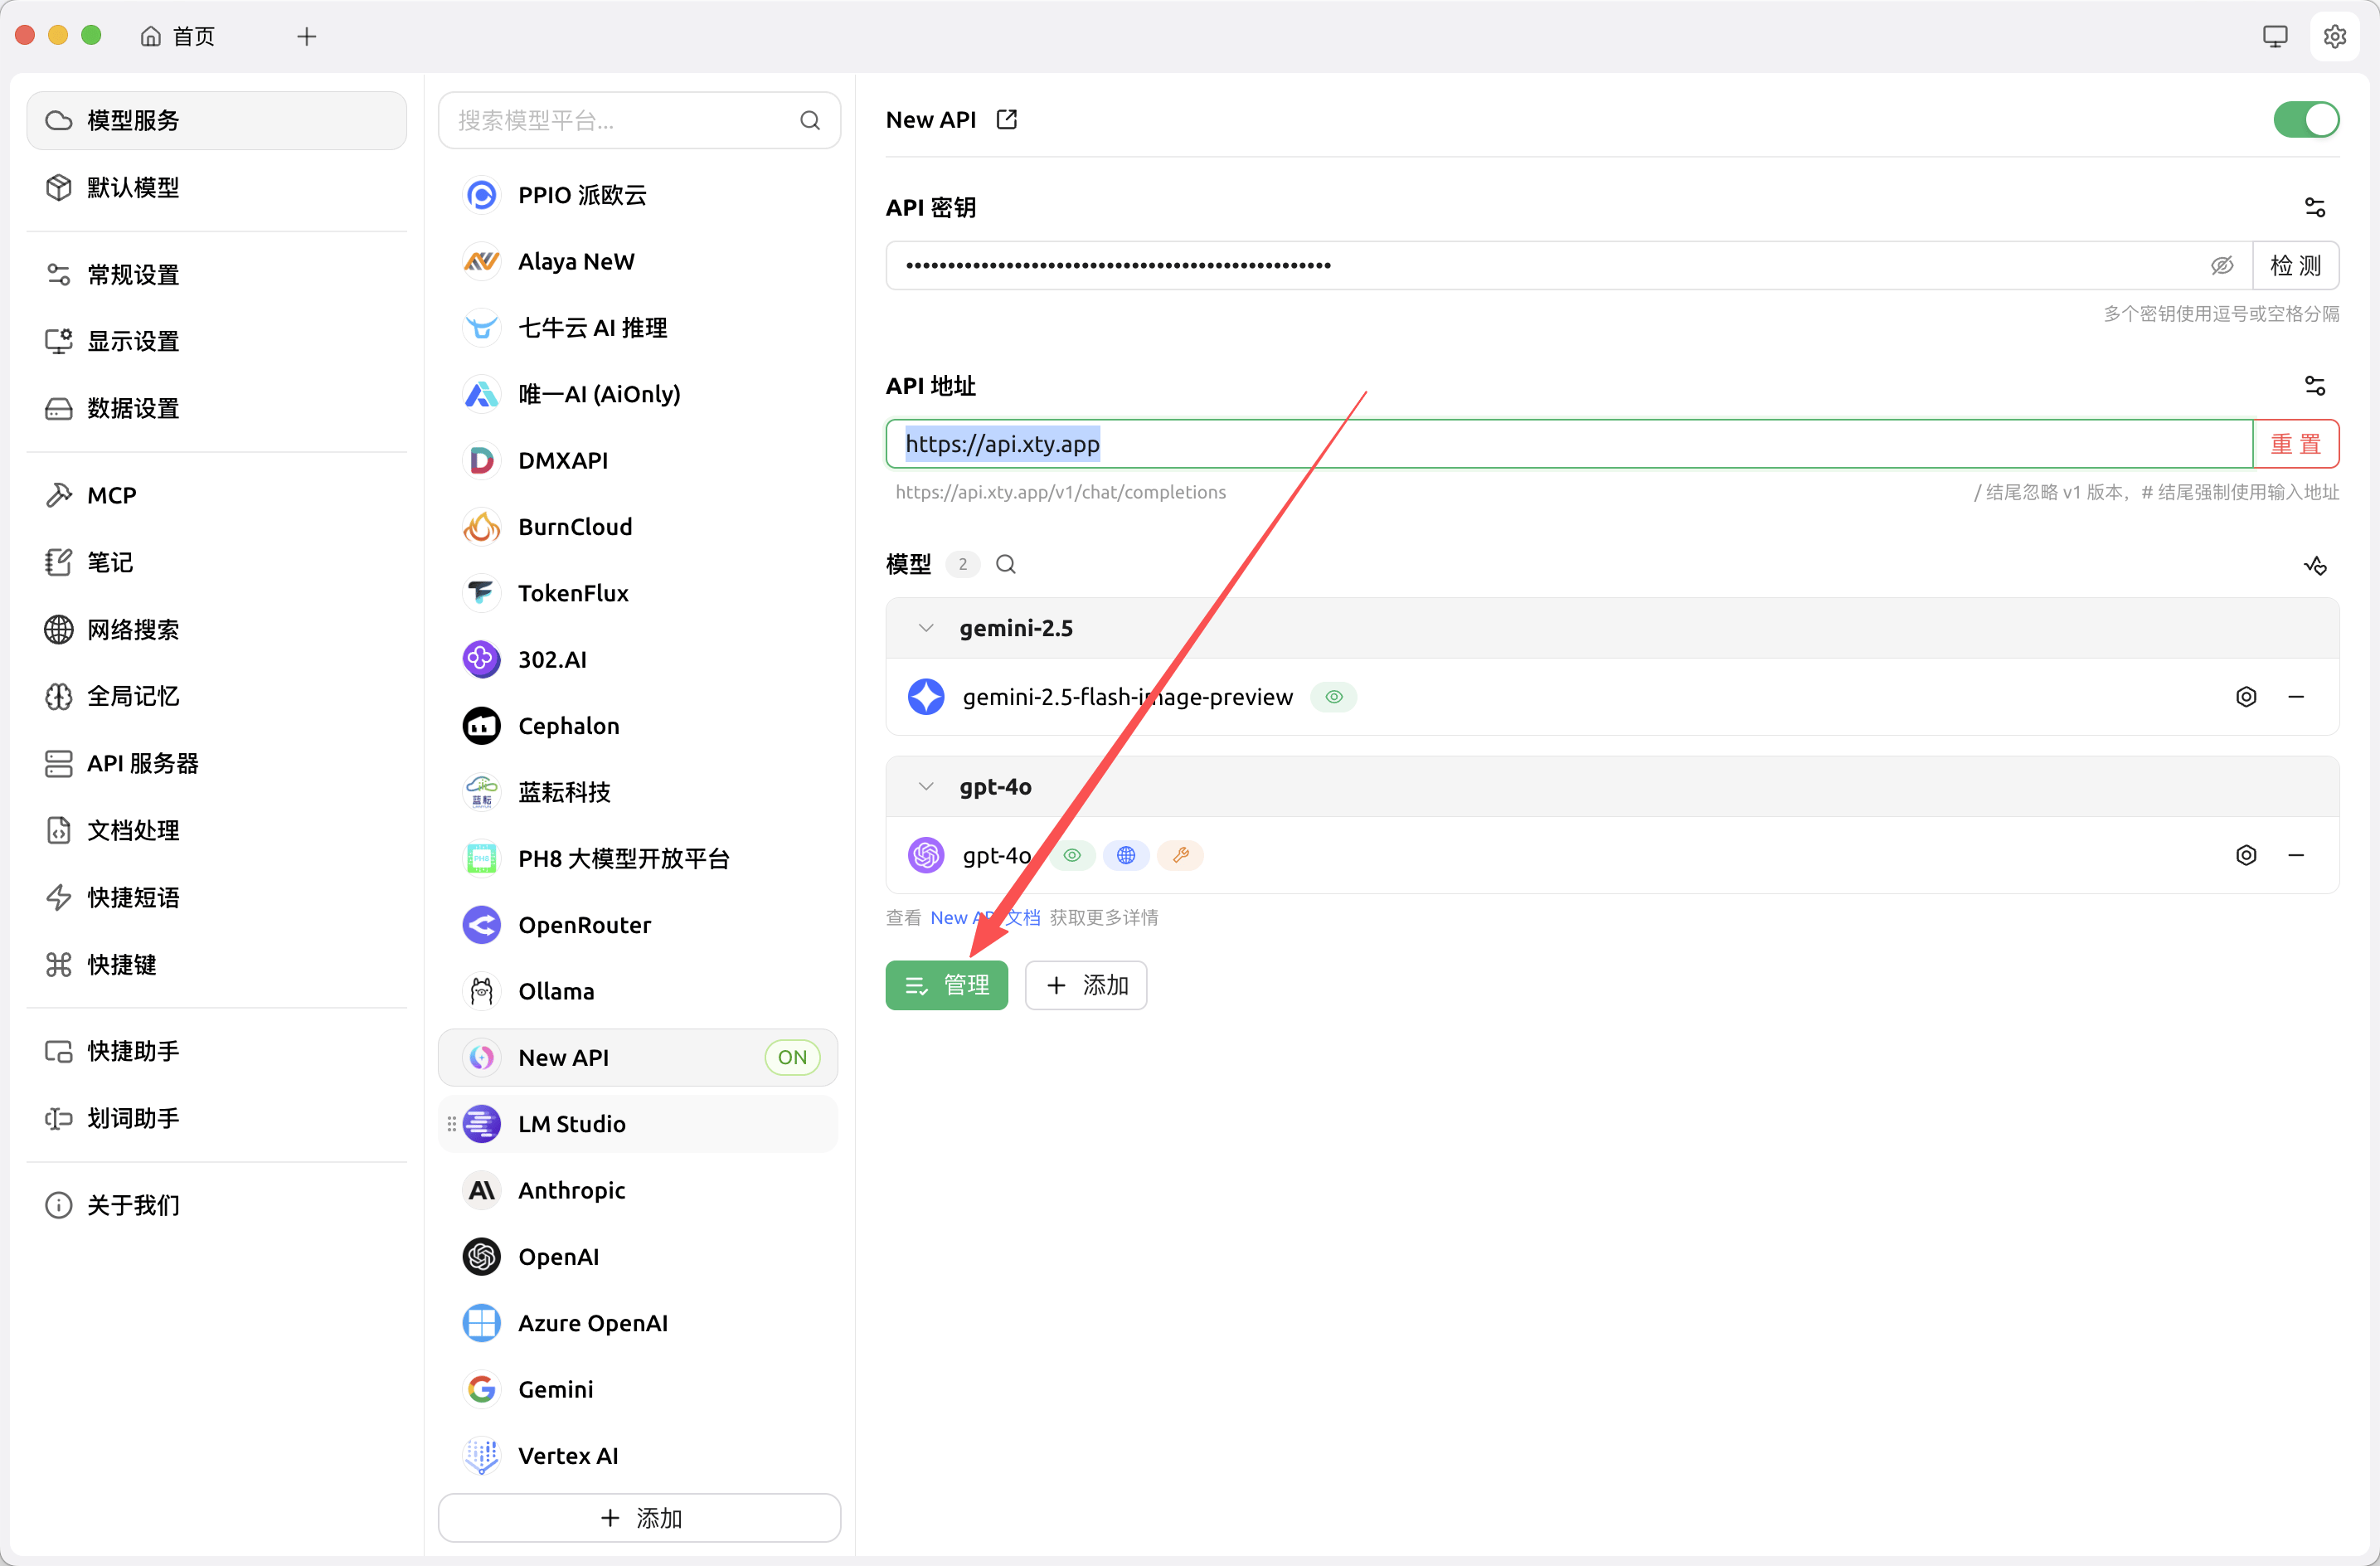This screenshot has height=1566, width=2380.
Task: Select 网络搜索 in the sidebar
Action: pyautogui.click(x=131, y=630)
